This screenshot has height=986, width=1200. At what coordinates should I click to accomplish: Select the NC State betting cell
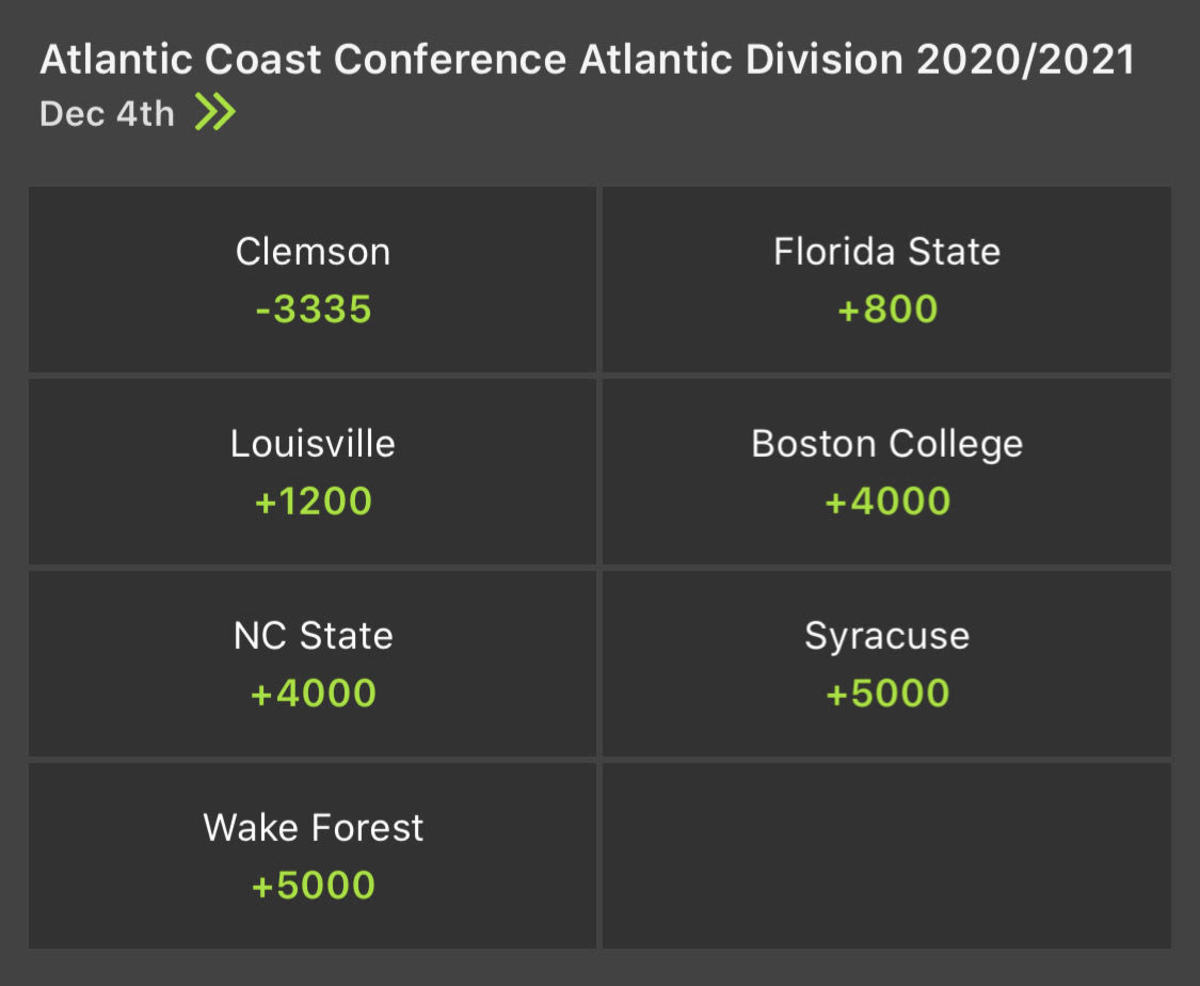tap(312, 662)
